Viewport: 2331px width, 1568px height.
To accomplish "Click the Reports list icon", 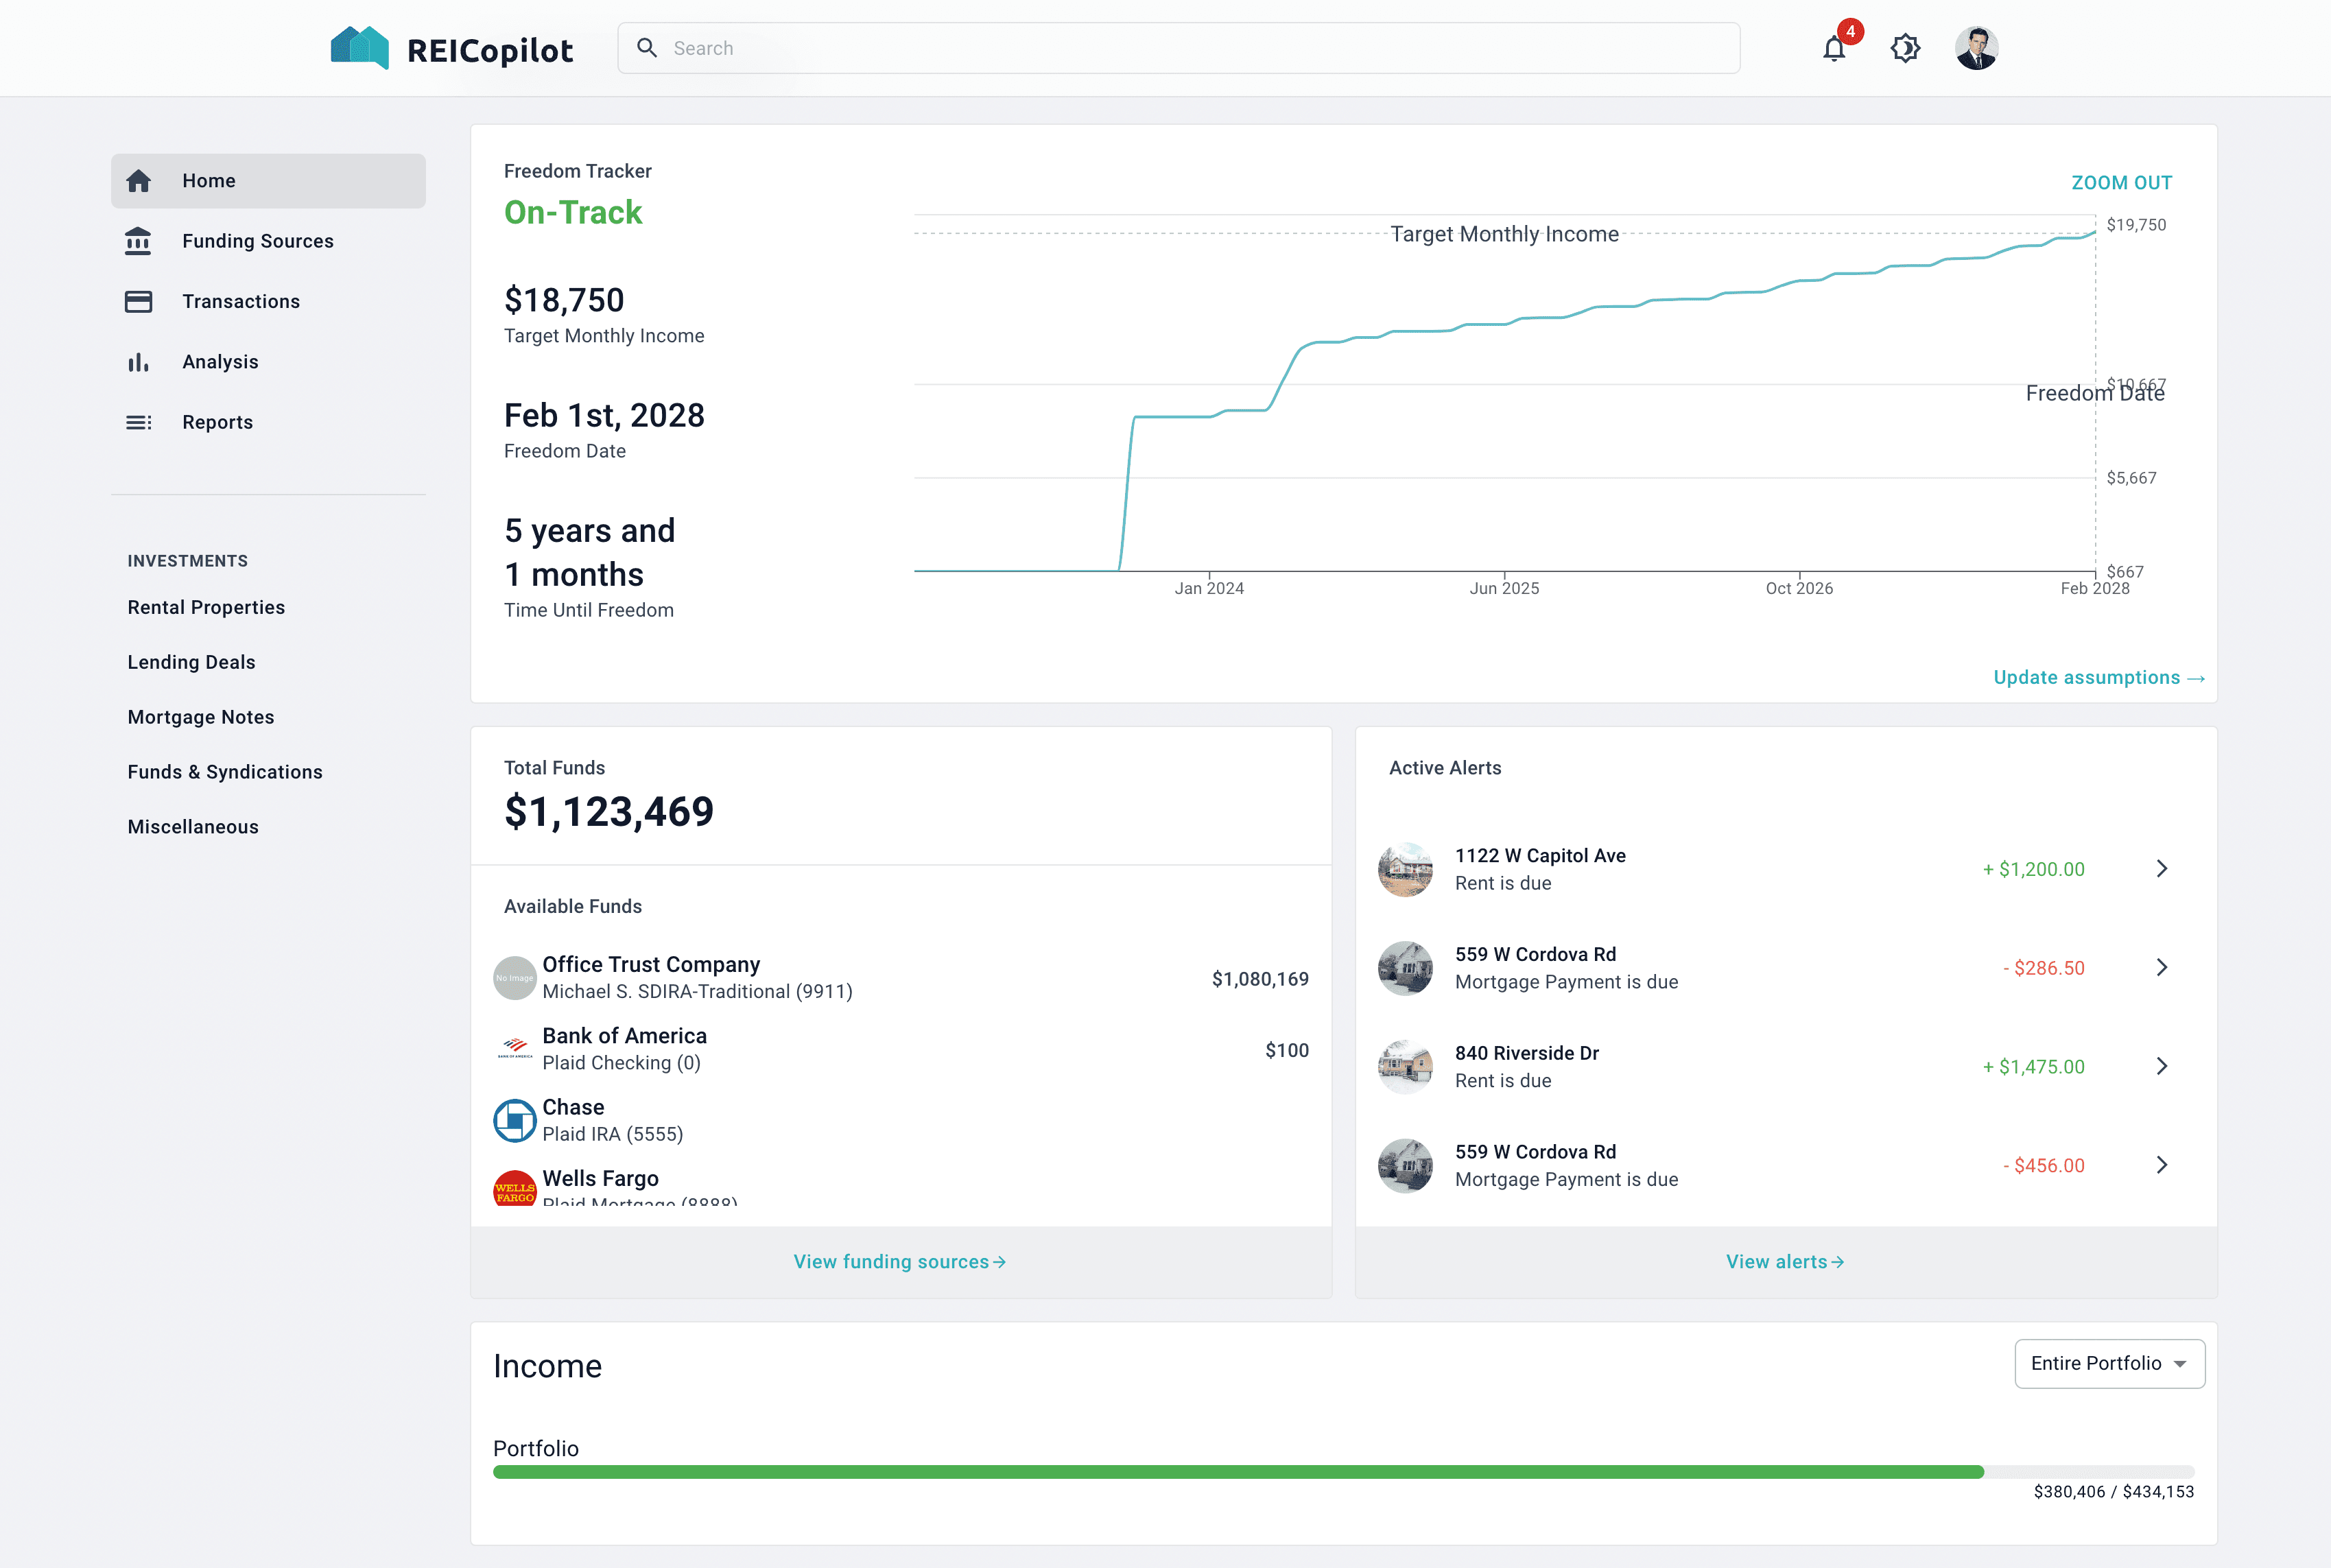I will point(138,422).
